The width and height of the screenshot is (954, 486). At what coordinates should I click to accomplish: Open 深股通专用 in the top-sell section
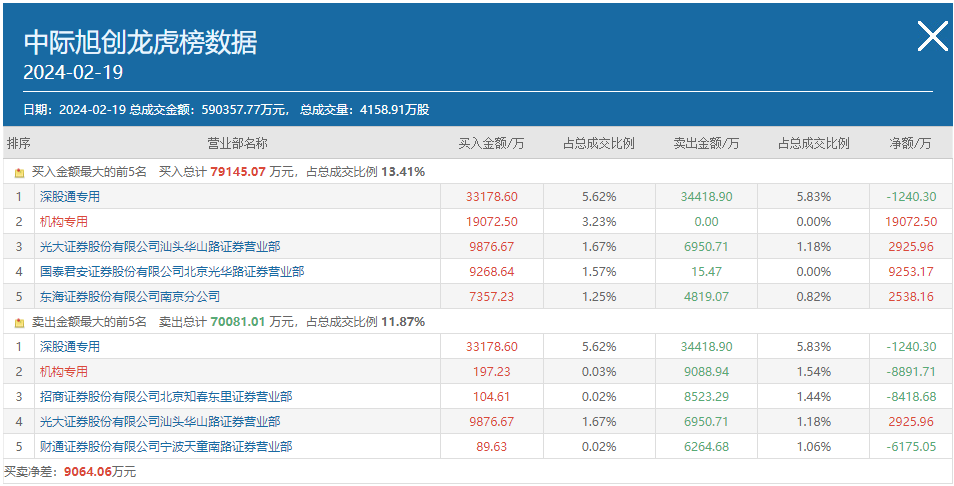tap(70, 346)
